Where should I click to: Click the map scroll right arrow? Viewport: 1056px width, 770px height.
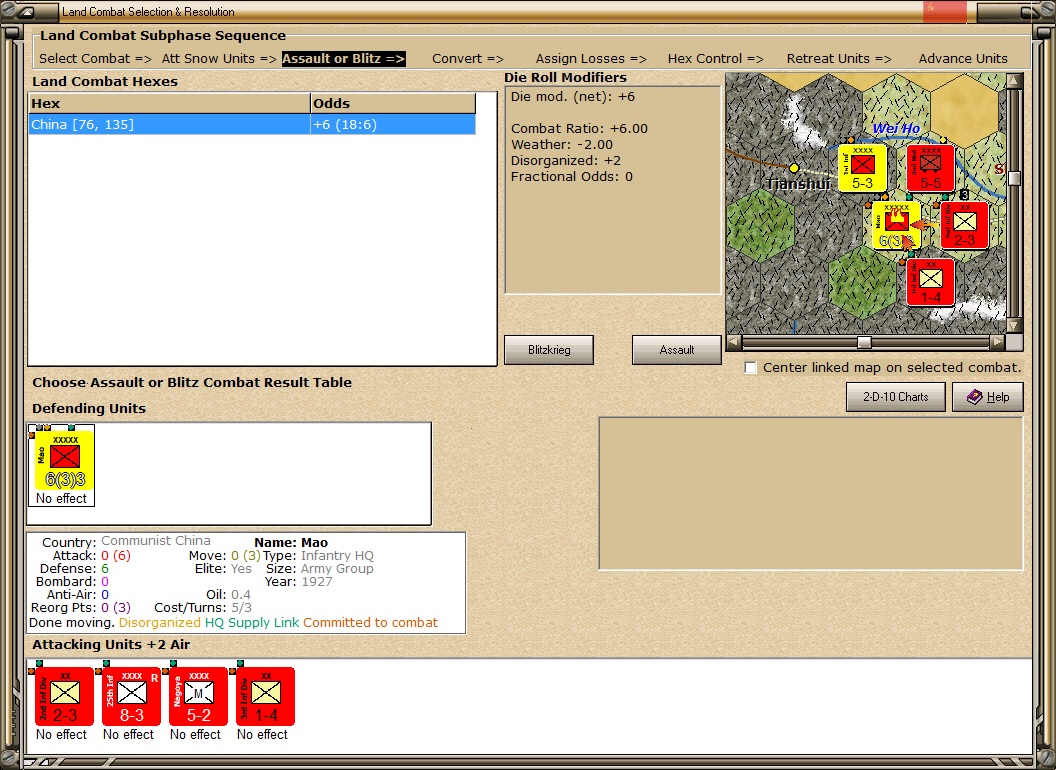point(997,342)
